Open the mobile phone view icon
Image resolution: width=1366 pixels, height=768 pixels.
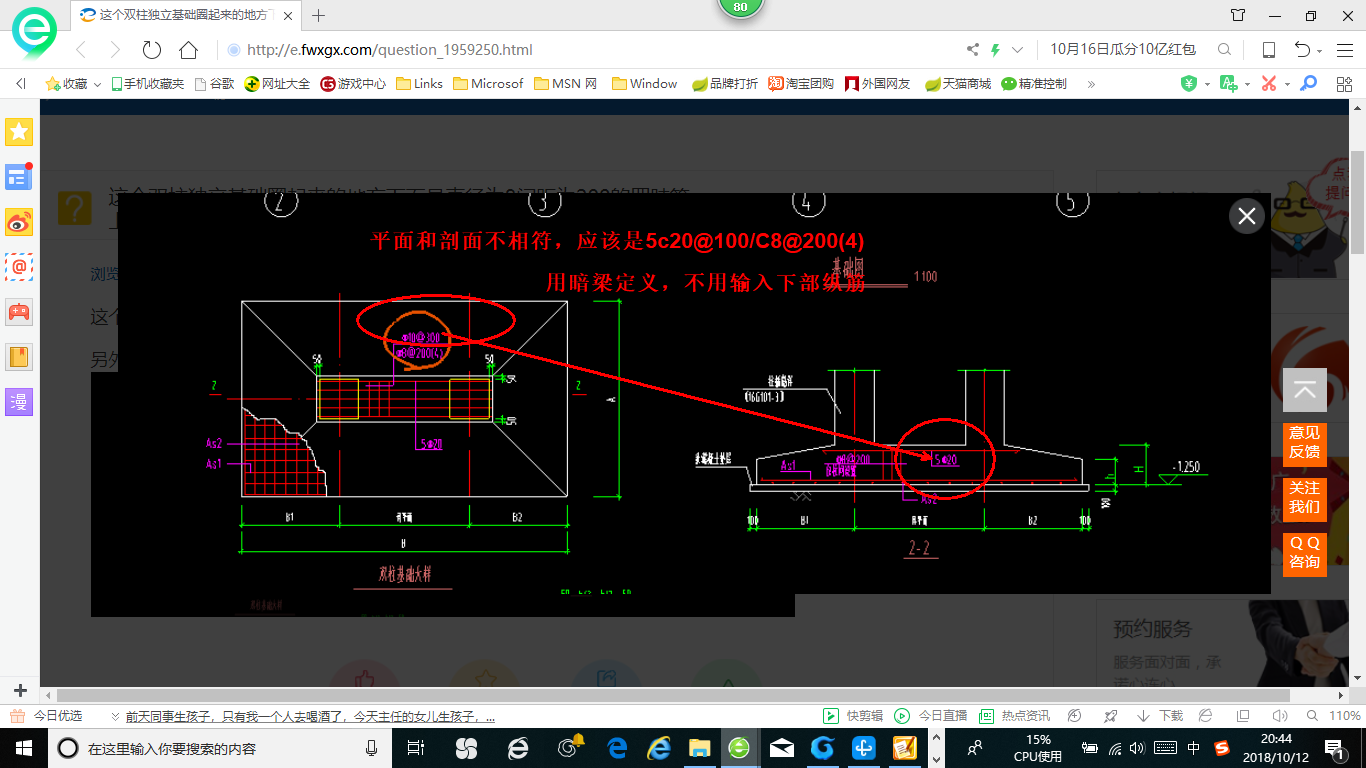pos(1268,50)
